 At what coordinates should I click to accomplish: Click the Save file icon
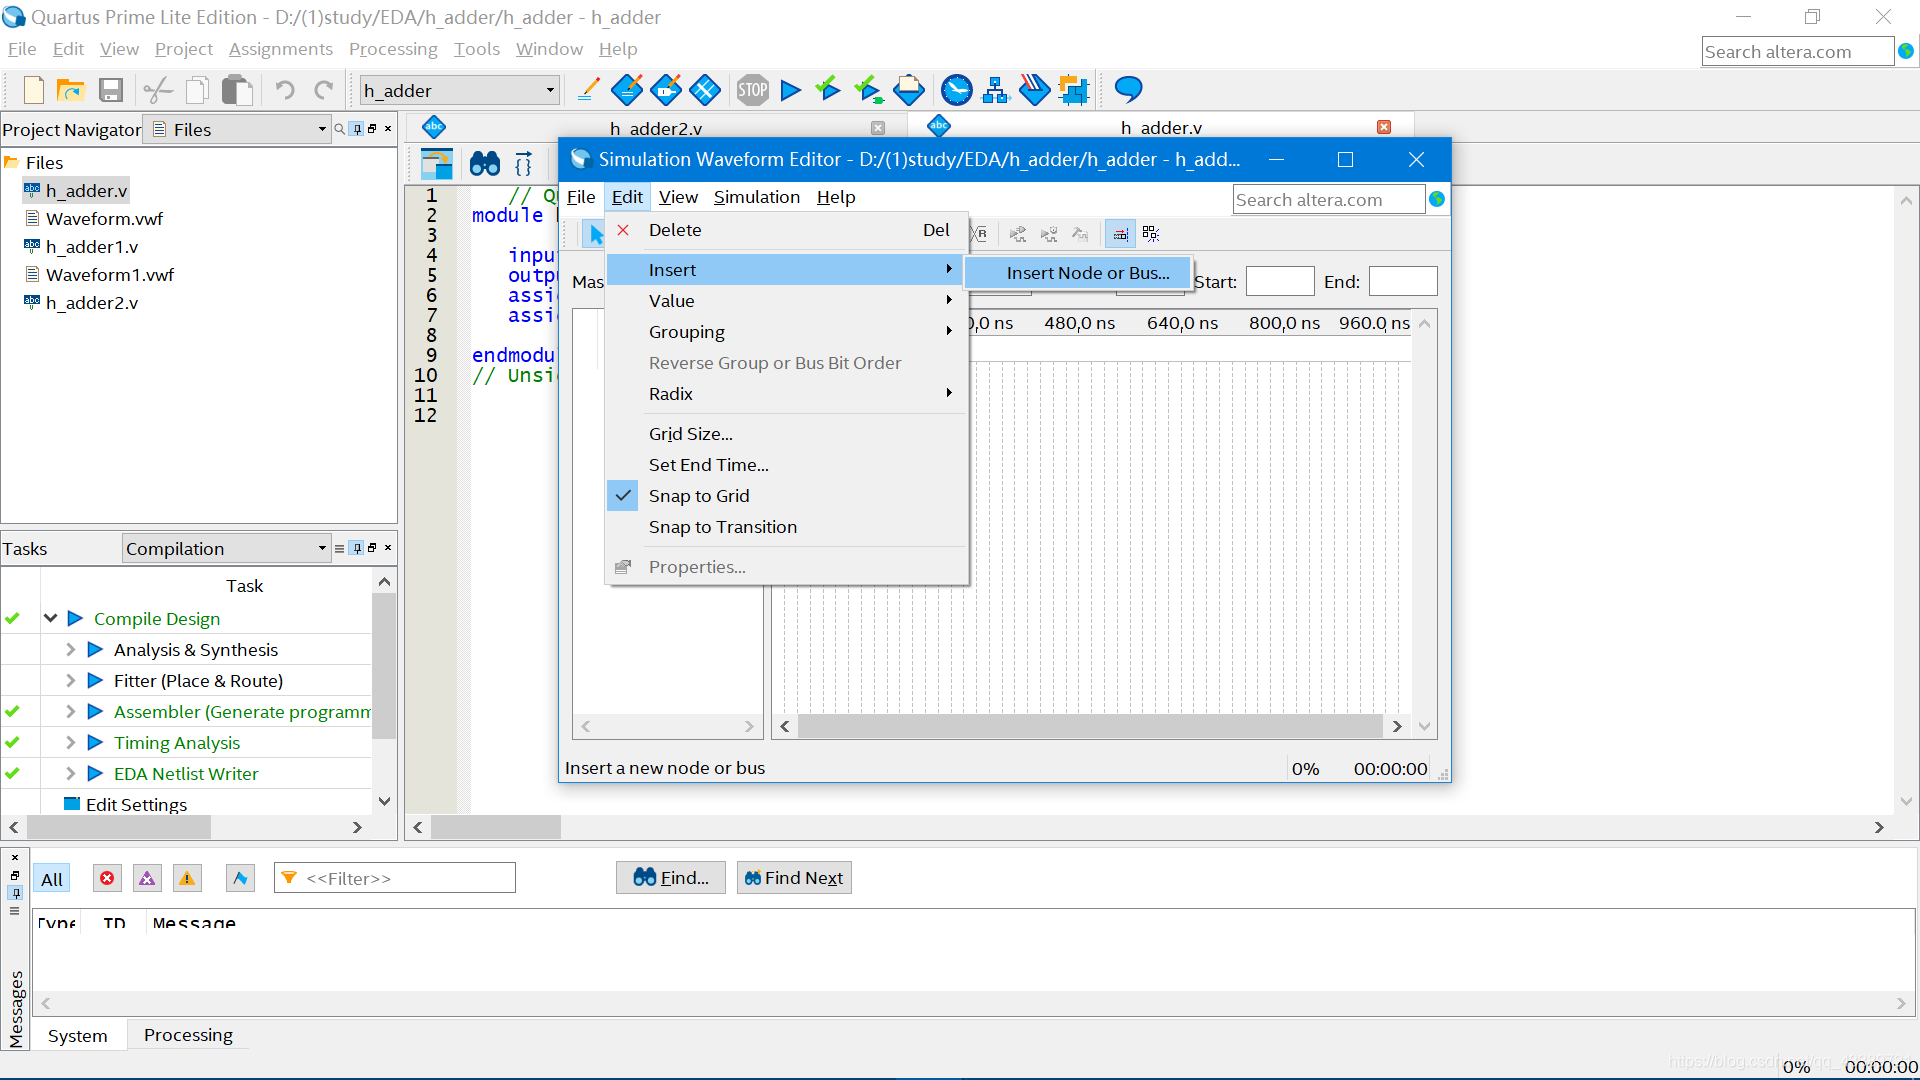coord(110,90)
